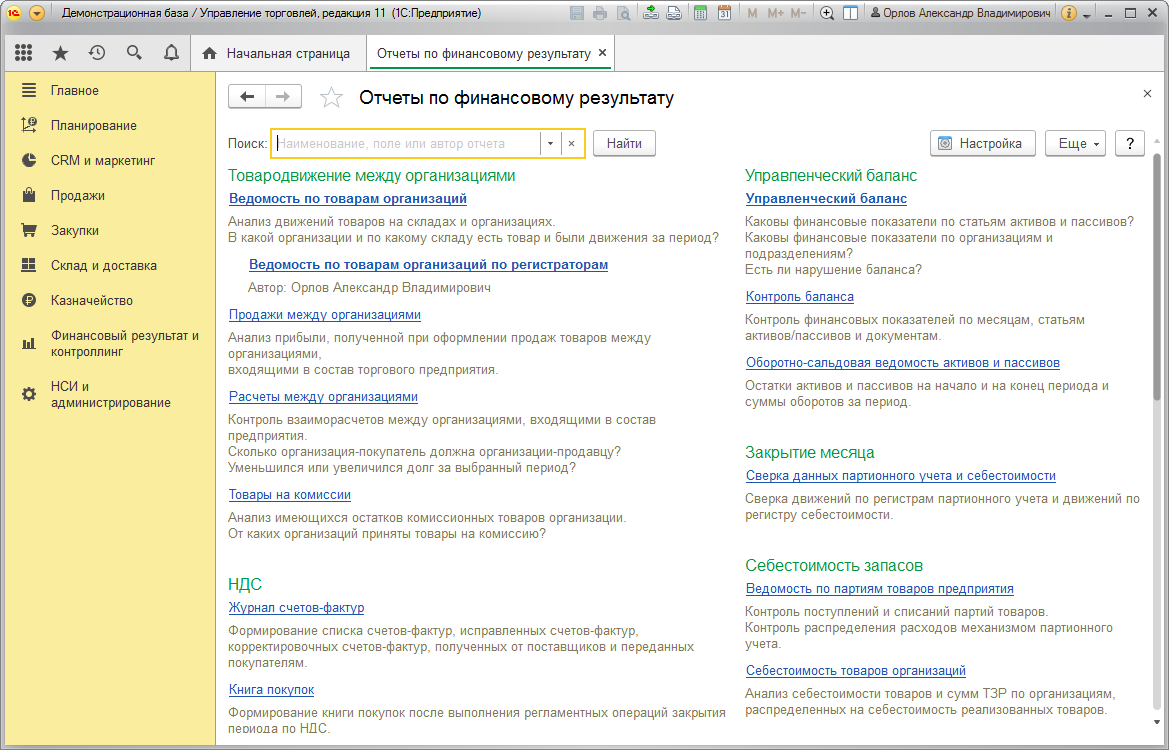Click the Настройка button
Screen dimensions: 1169x750
click(983, 144)
